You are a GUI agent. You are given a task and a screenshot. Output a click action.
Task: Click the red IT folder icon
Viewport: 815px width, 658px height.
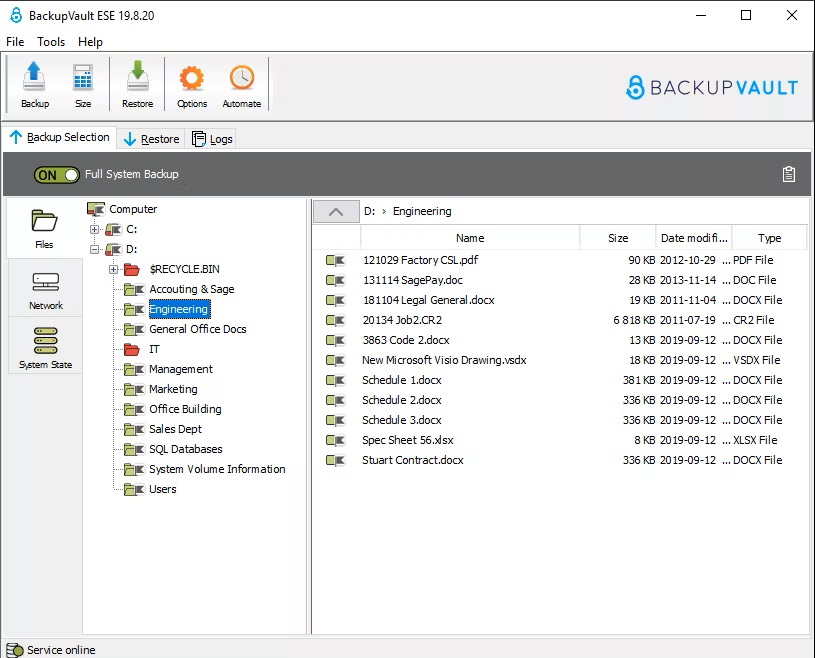tap(132, 349)
